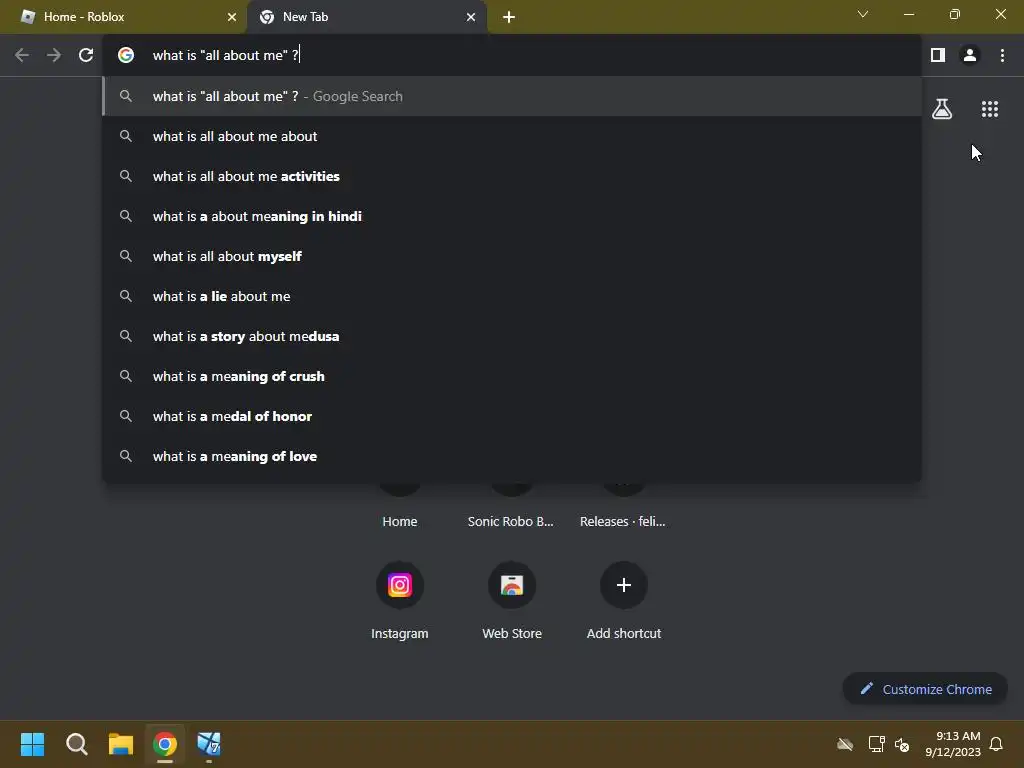Open the tab search chevron
The width and height of the screenshot is (1024, 768).
coord(863,14)
